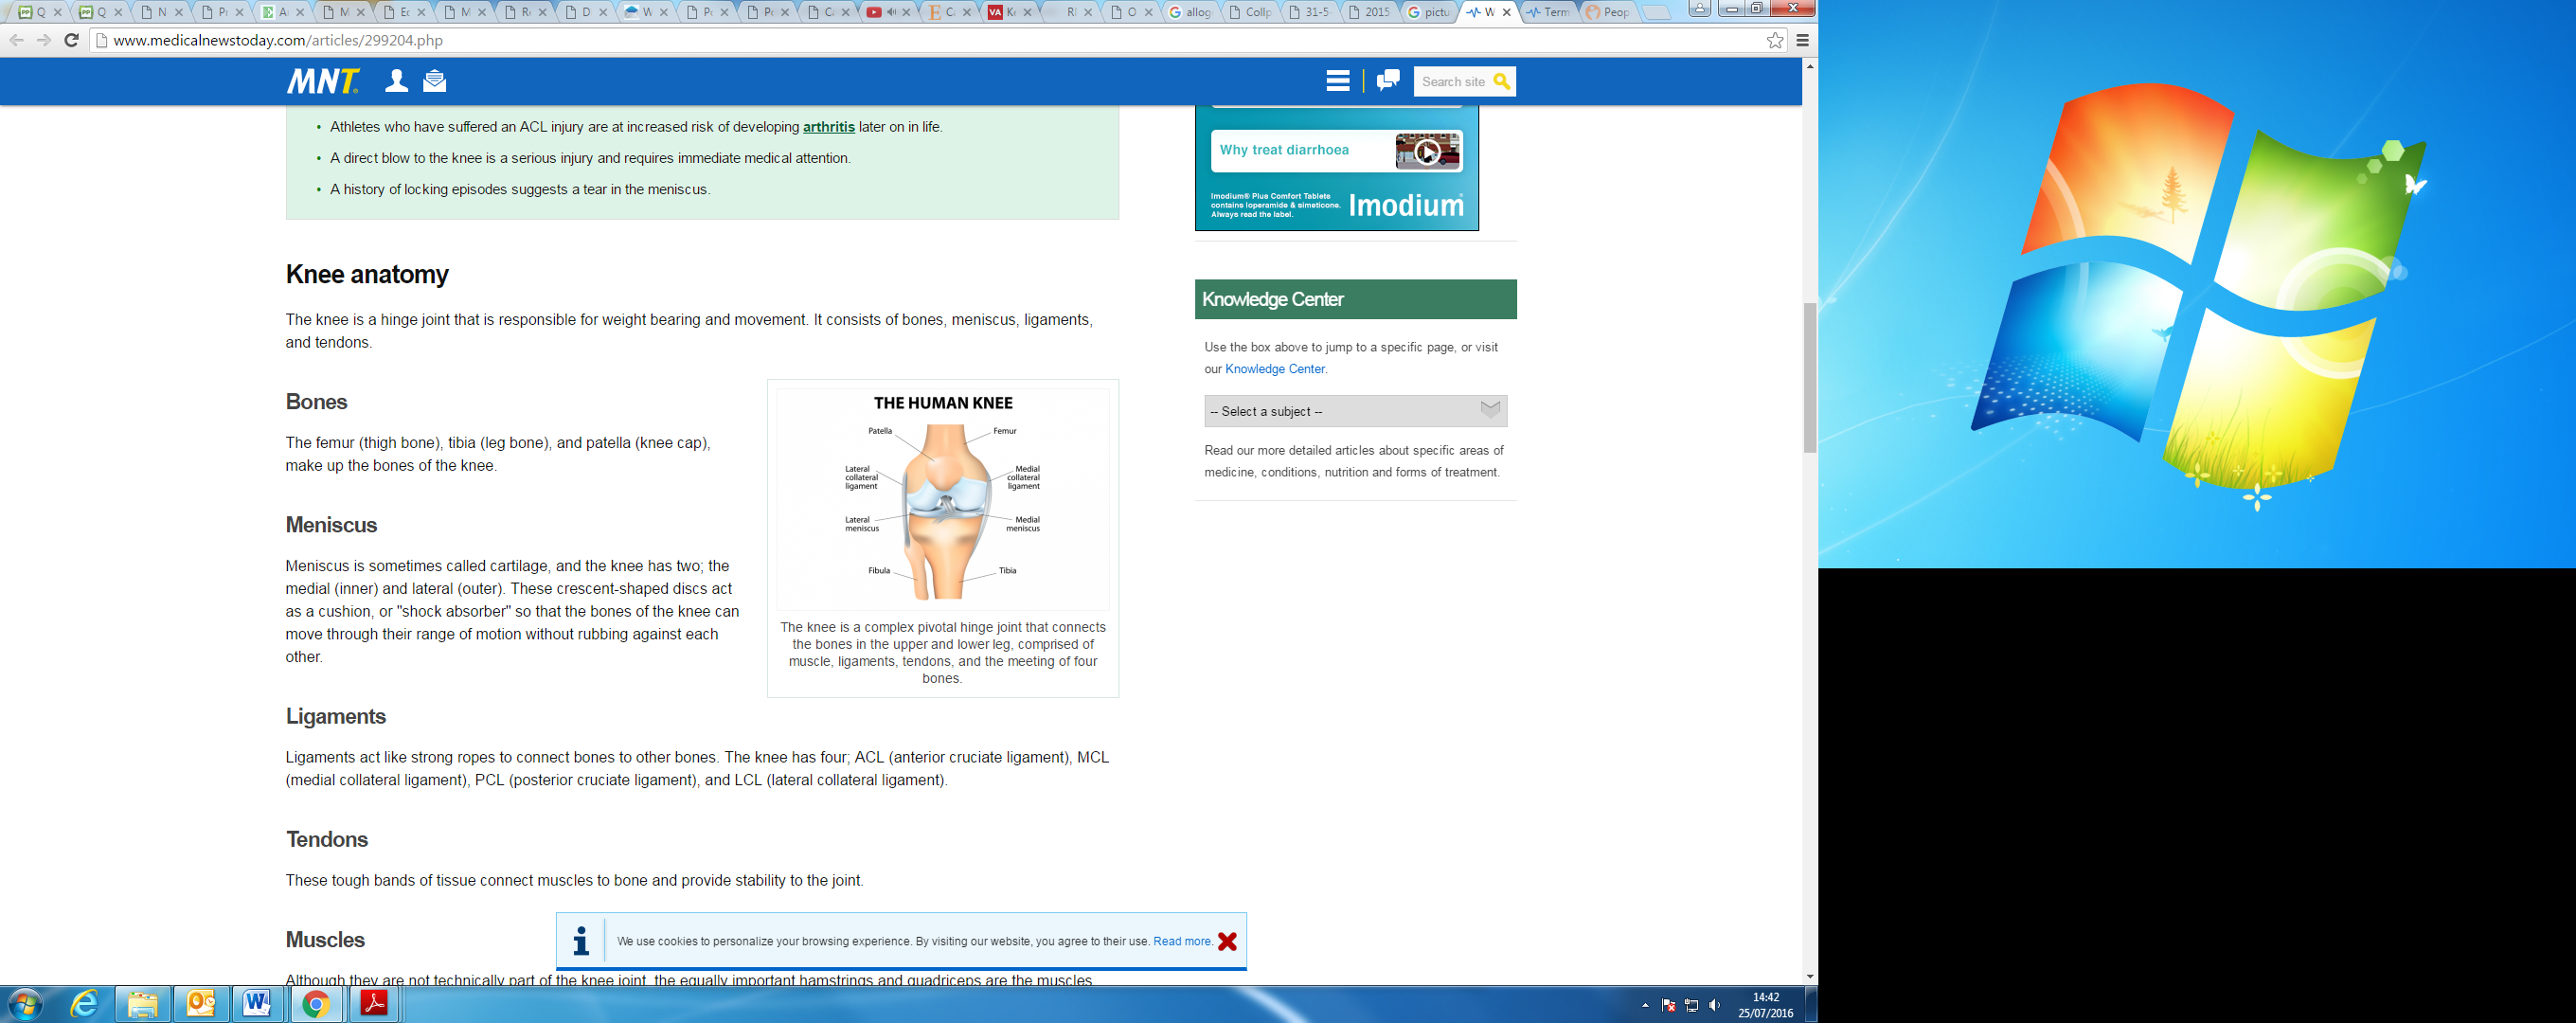2576x1023 pixels.
Task: Click 'Read more' in cookie notice
Action: 1182,941
